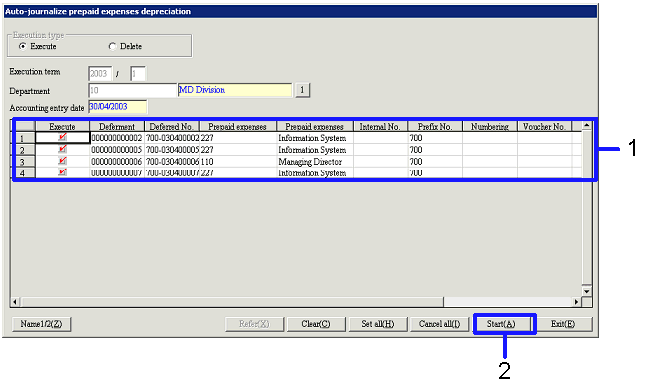Screen dimensions: 650x388
Task: Click the Managing Director cell
Action: tap(315, 162)
